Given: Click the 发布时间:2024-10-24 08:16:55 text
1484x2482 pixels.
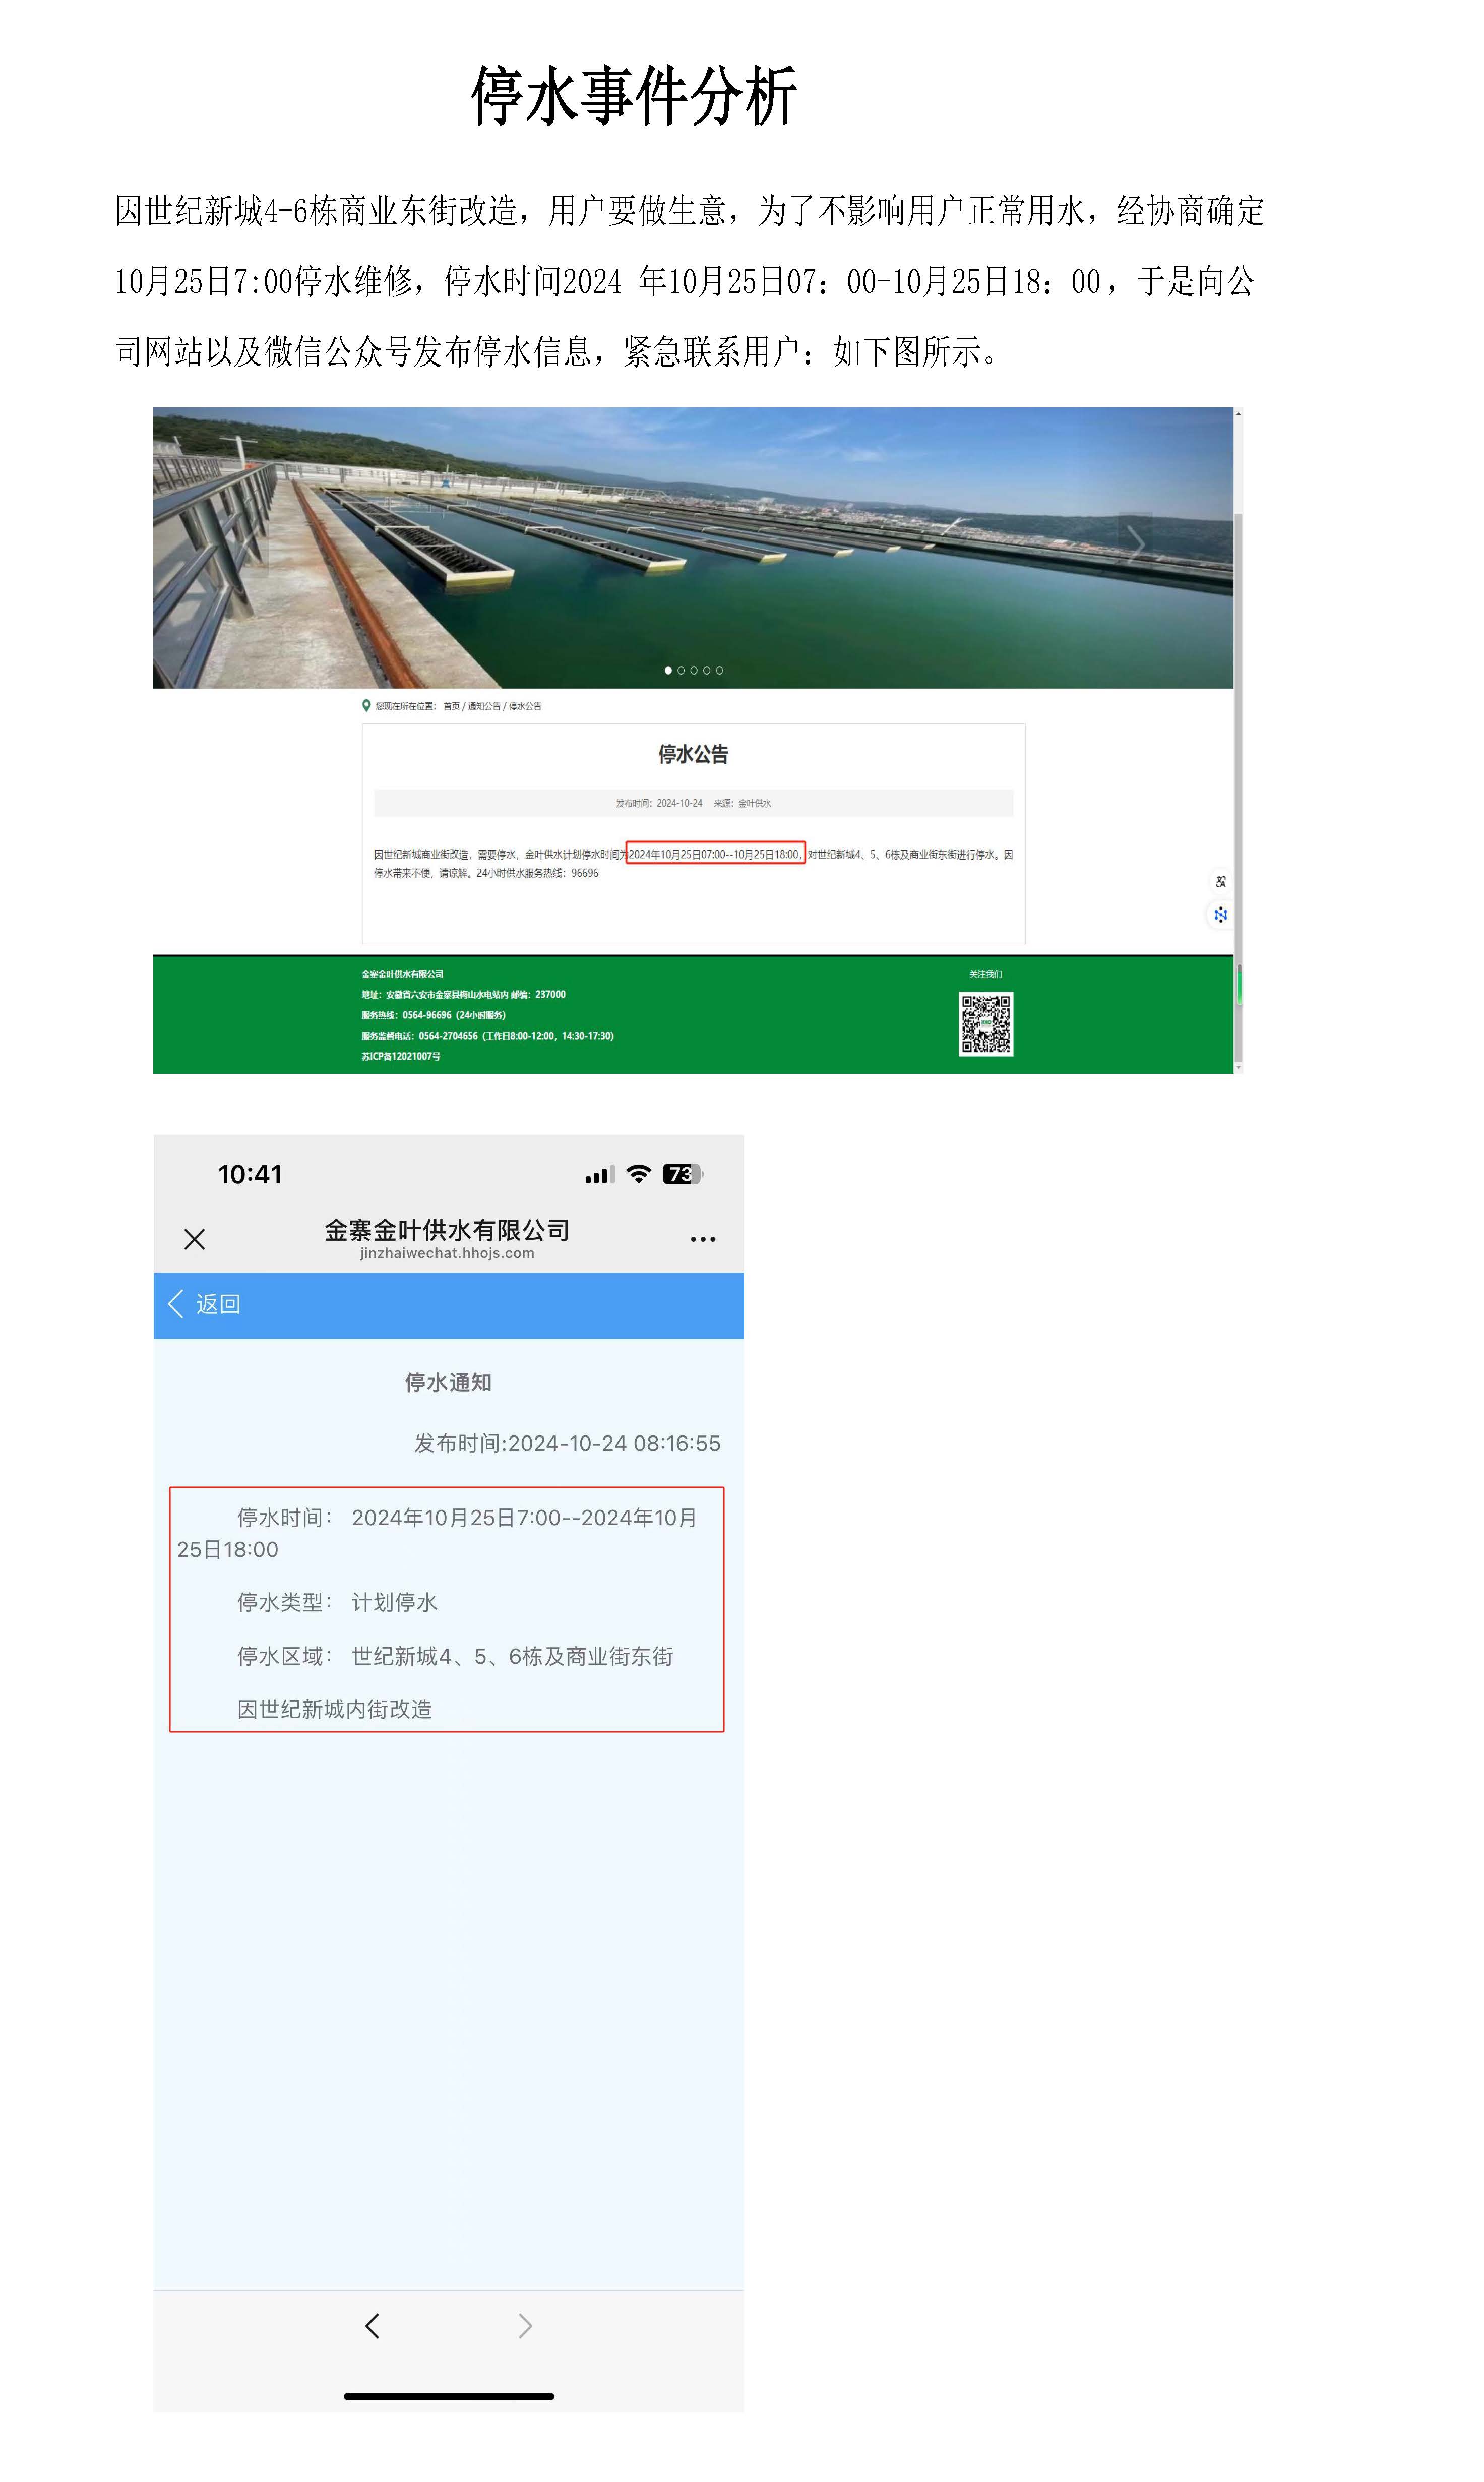Looking at the screenshot, I should tap(567, 1443).
